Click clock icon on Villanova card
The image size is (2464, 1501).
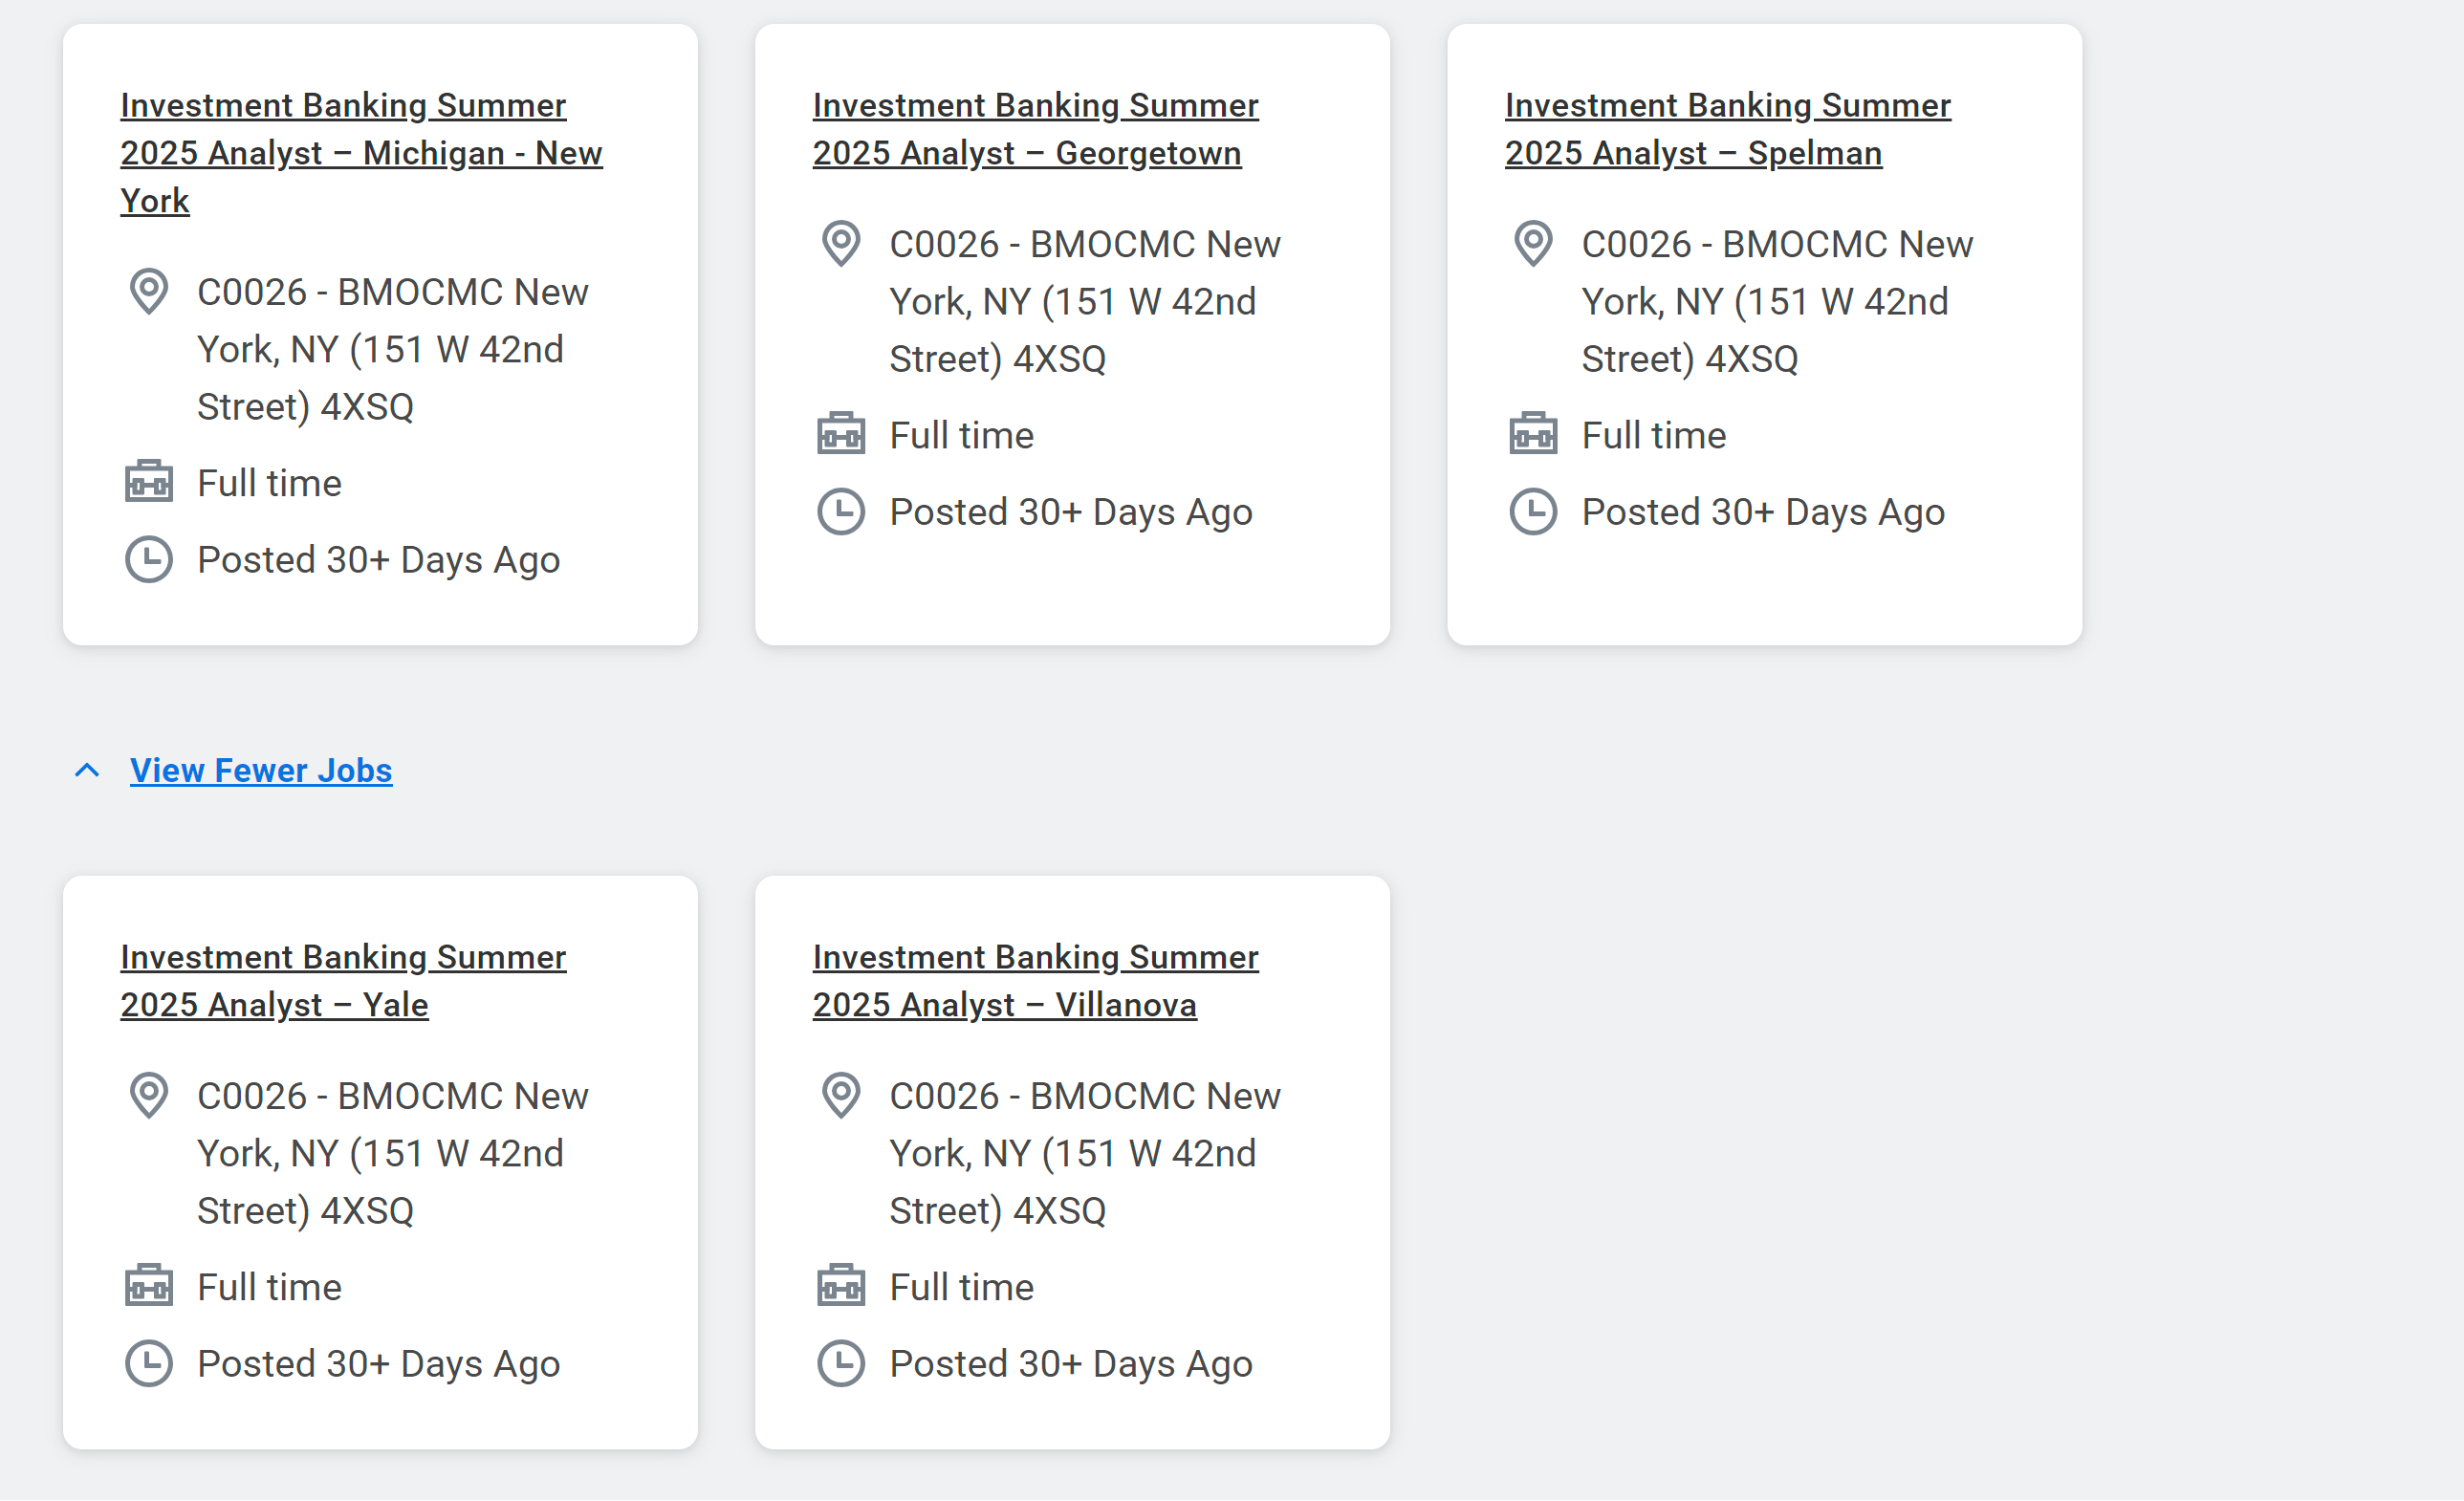[x=841, y=1364]
